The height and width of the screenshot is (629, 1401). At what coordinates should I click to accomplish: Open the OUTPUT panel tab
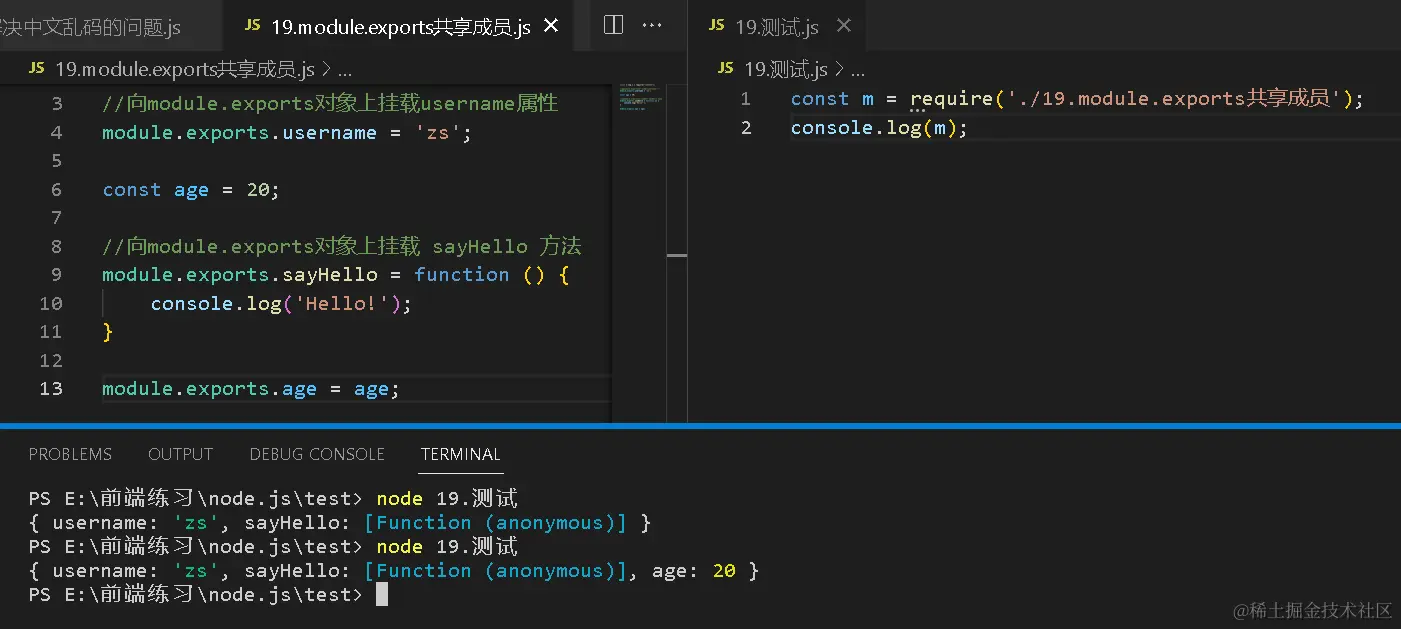181,454
